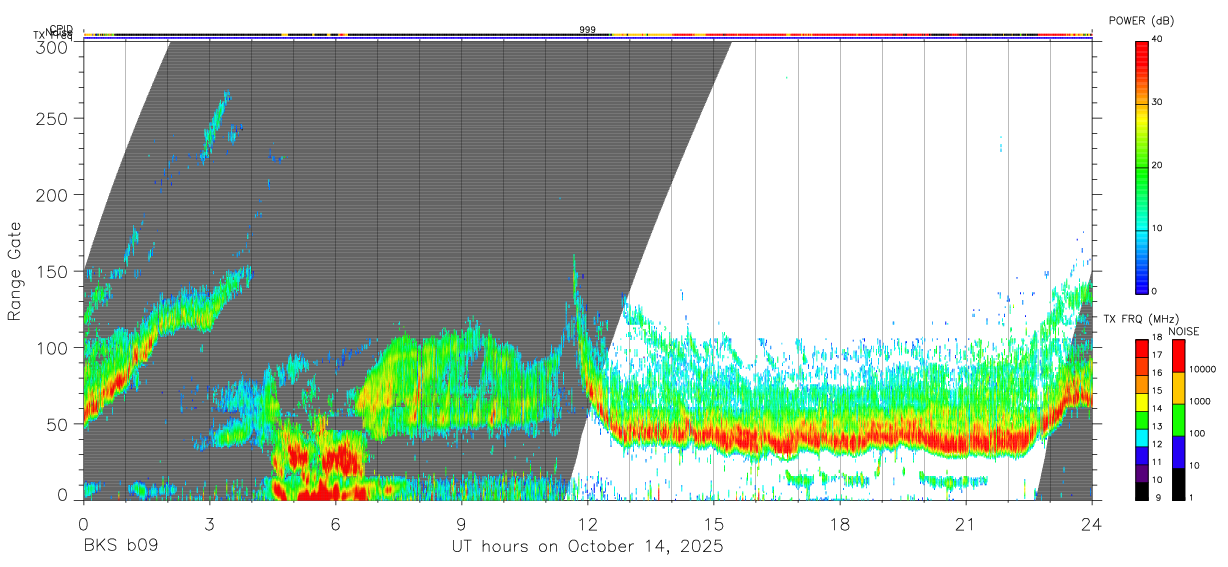
Task: Click the BKS b09 radar beam label
Action: (119, 546)
